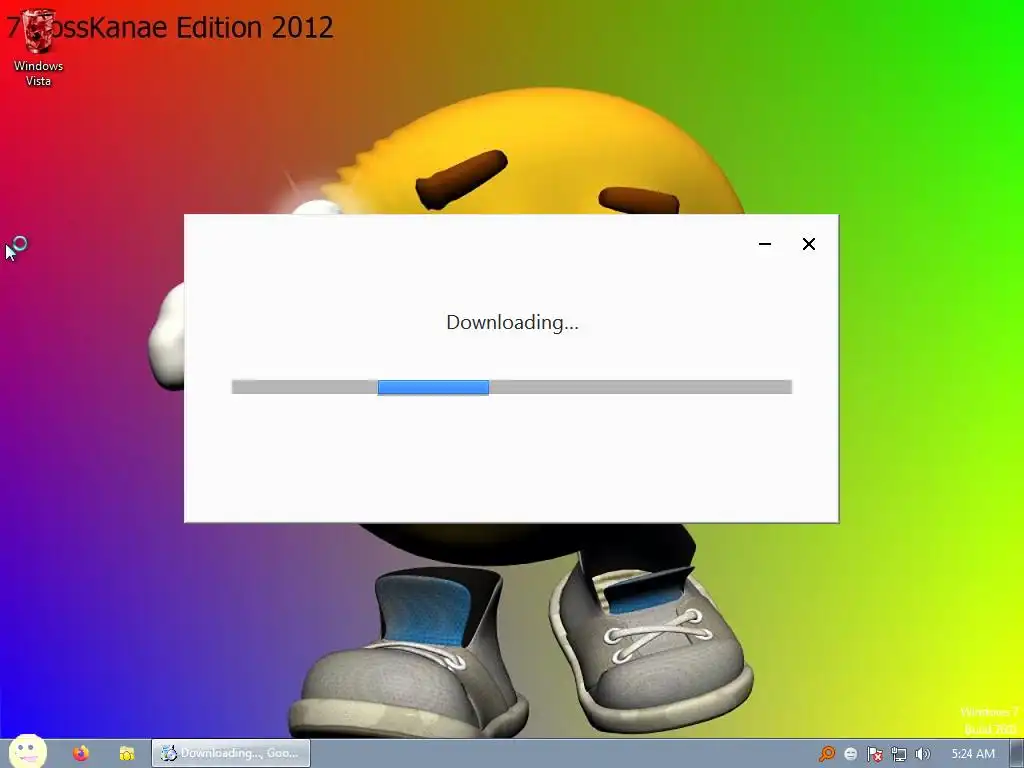The height and width of the screenshot is (768, 1024).
Task: Click the orange magnifier tray icon
Action: coord(827,754)
